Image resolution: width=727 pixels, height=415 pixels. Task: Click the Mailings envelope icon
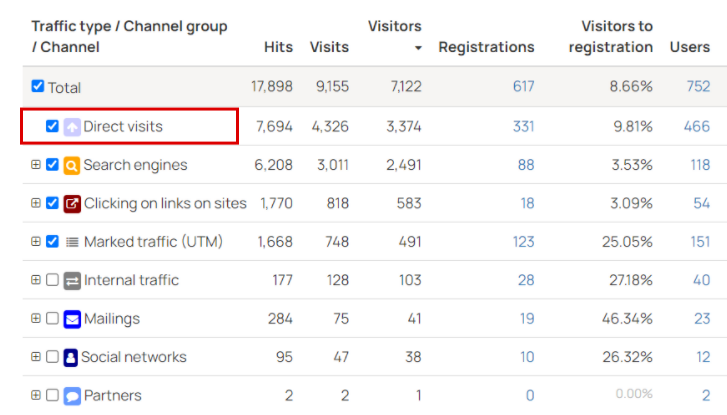[72, 319]
